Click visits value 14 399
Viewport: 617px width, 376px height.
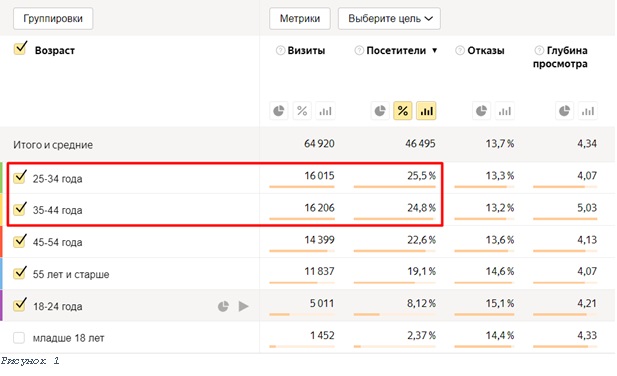point(319,240)
